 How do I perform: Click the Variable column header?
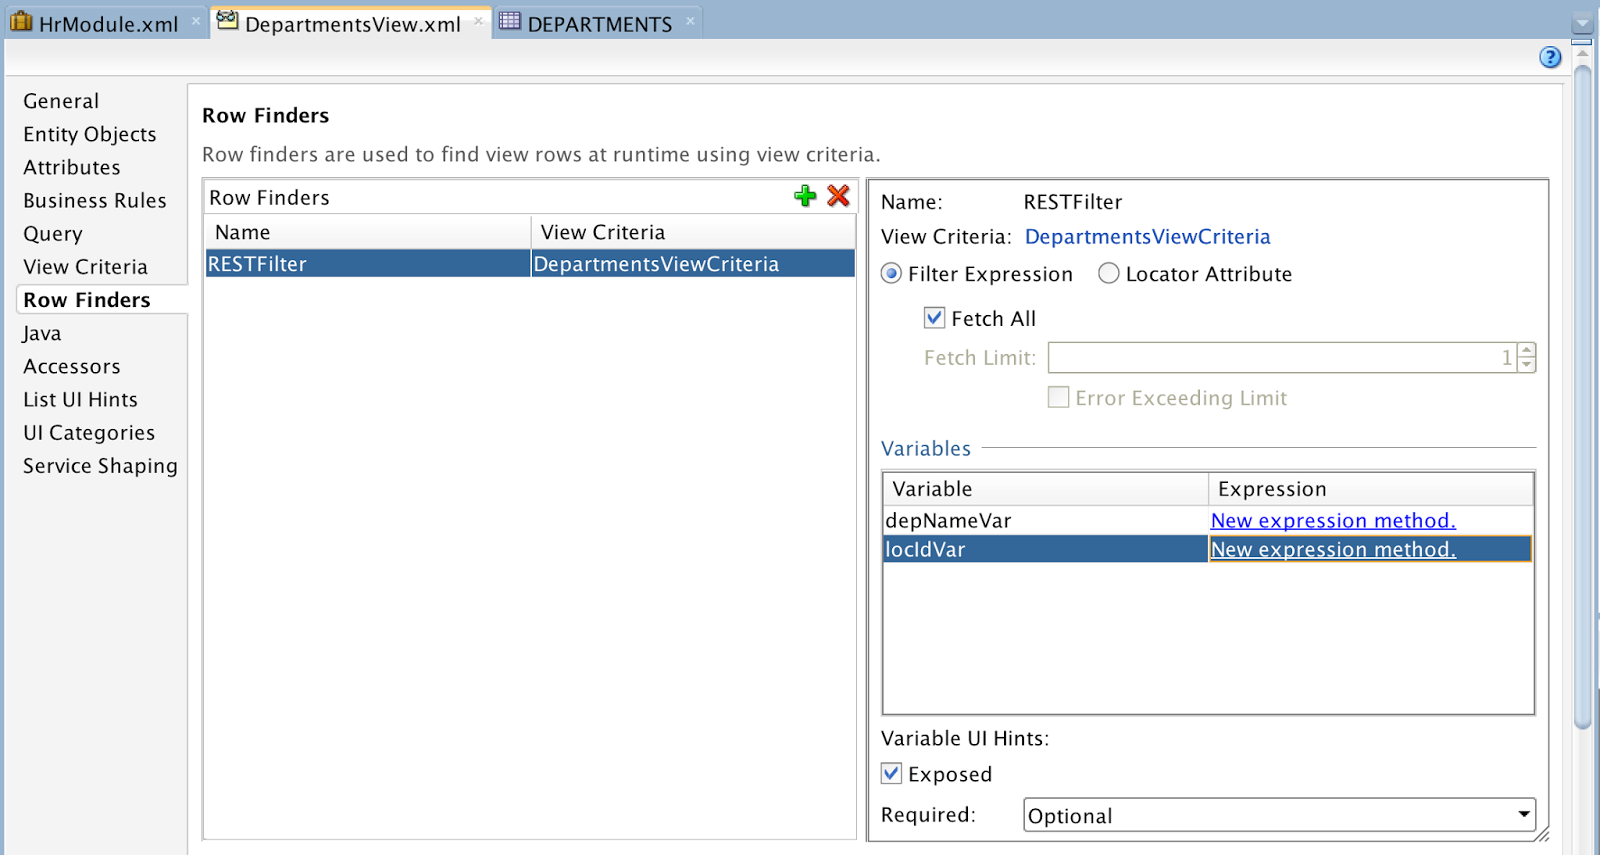pos(1046,489)
